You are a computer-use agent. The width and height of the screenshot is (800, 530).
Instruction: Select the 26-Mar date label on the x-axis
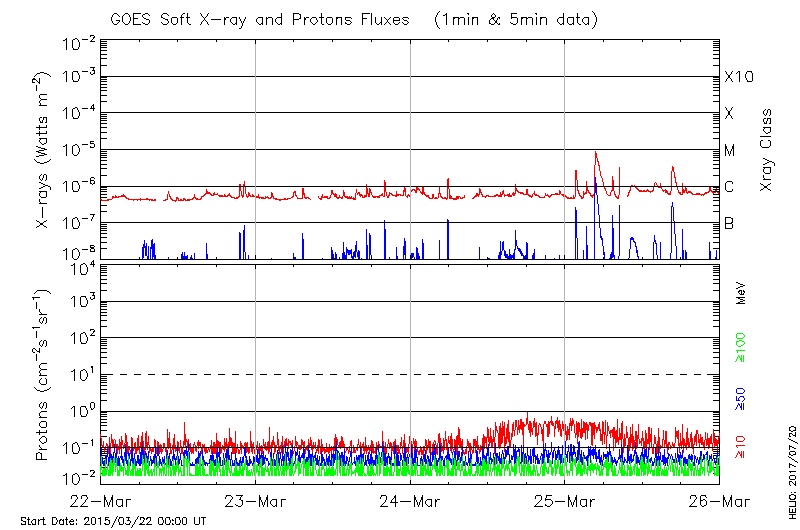click(718, 499)
